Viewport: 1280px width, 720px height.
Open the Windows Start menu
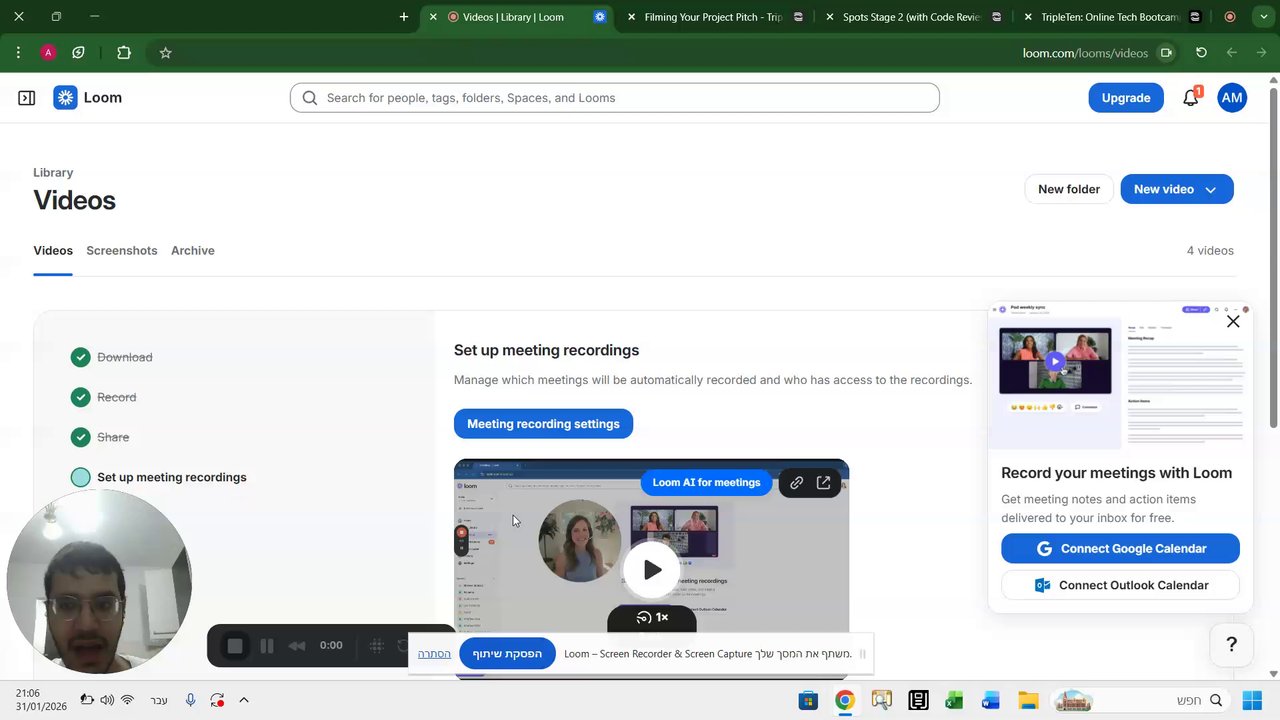(1252, 701)
